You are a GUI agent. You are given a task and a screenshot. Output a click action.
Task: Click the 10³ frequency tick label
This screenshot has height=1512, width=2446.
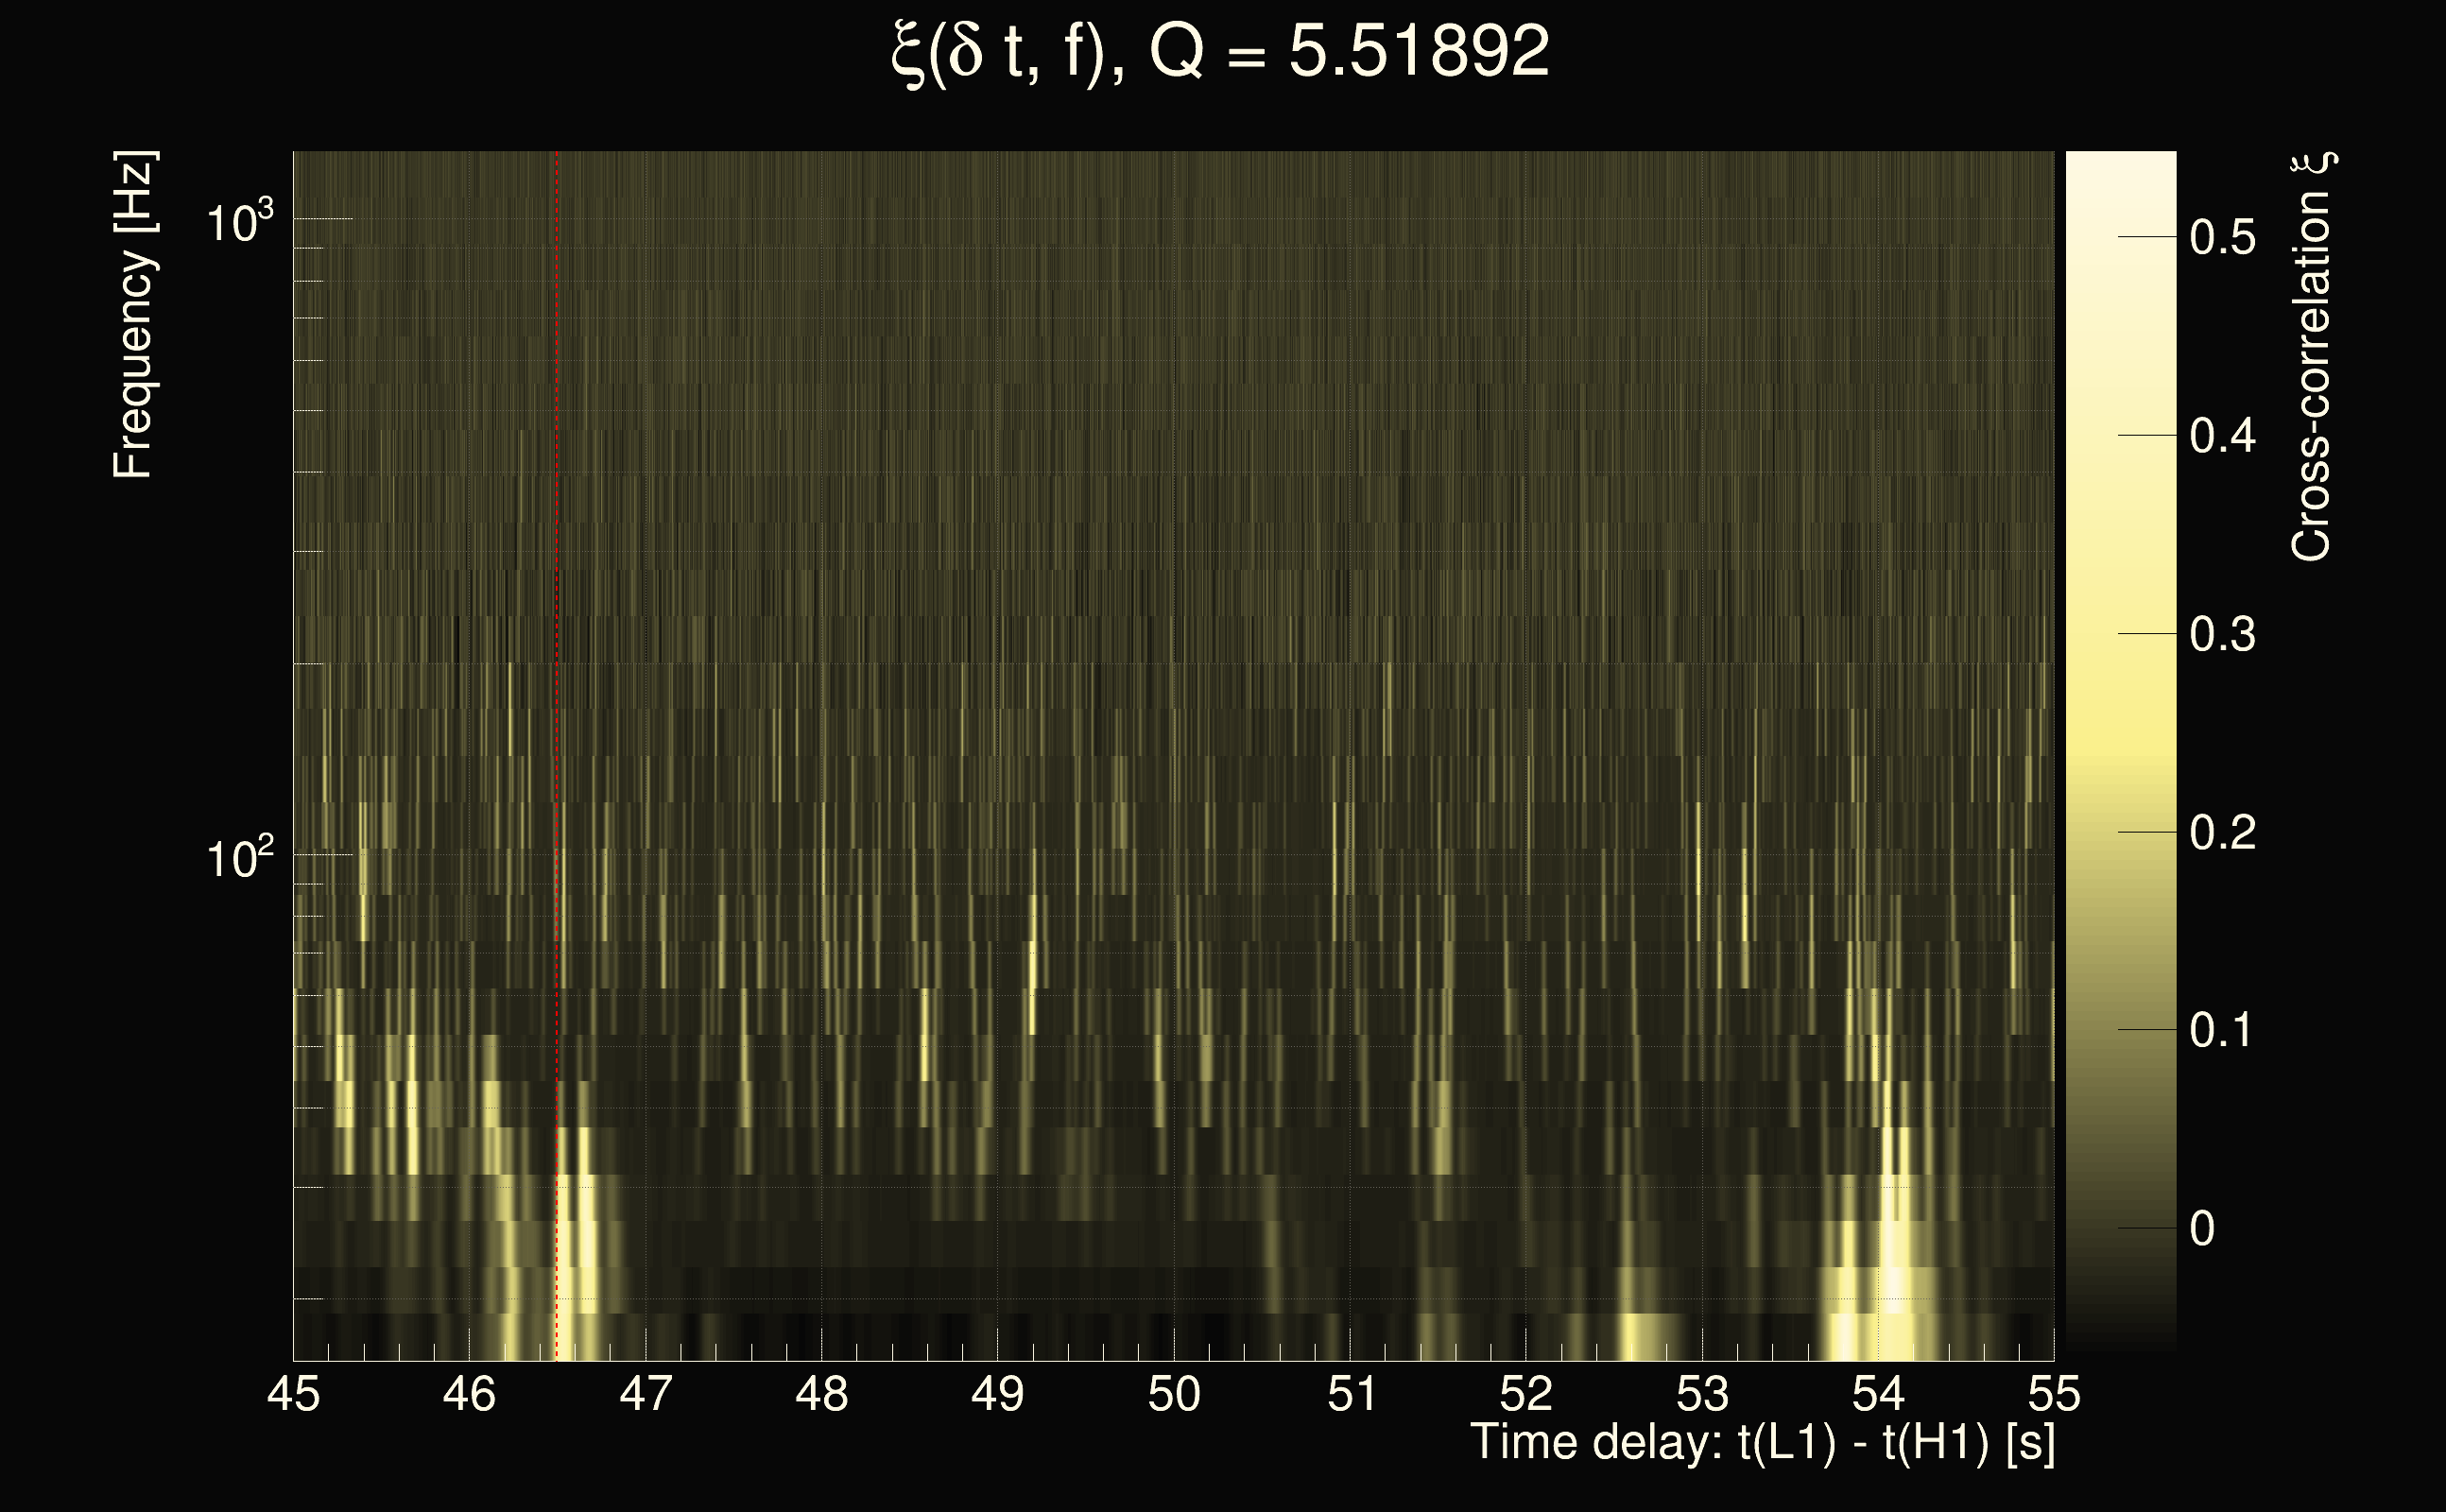click(239, 222)
